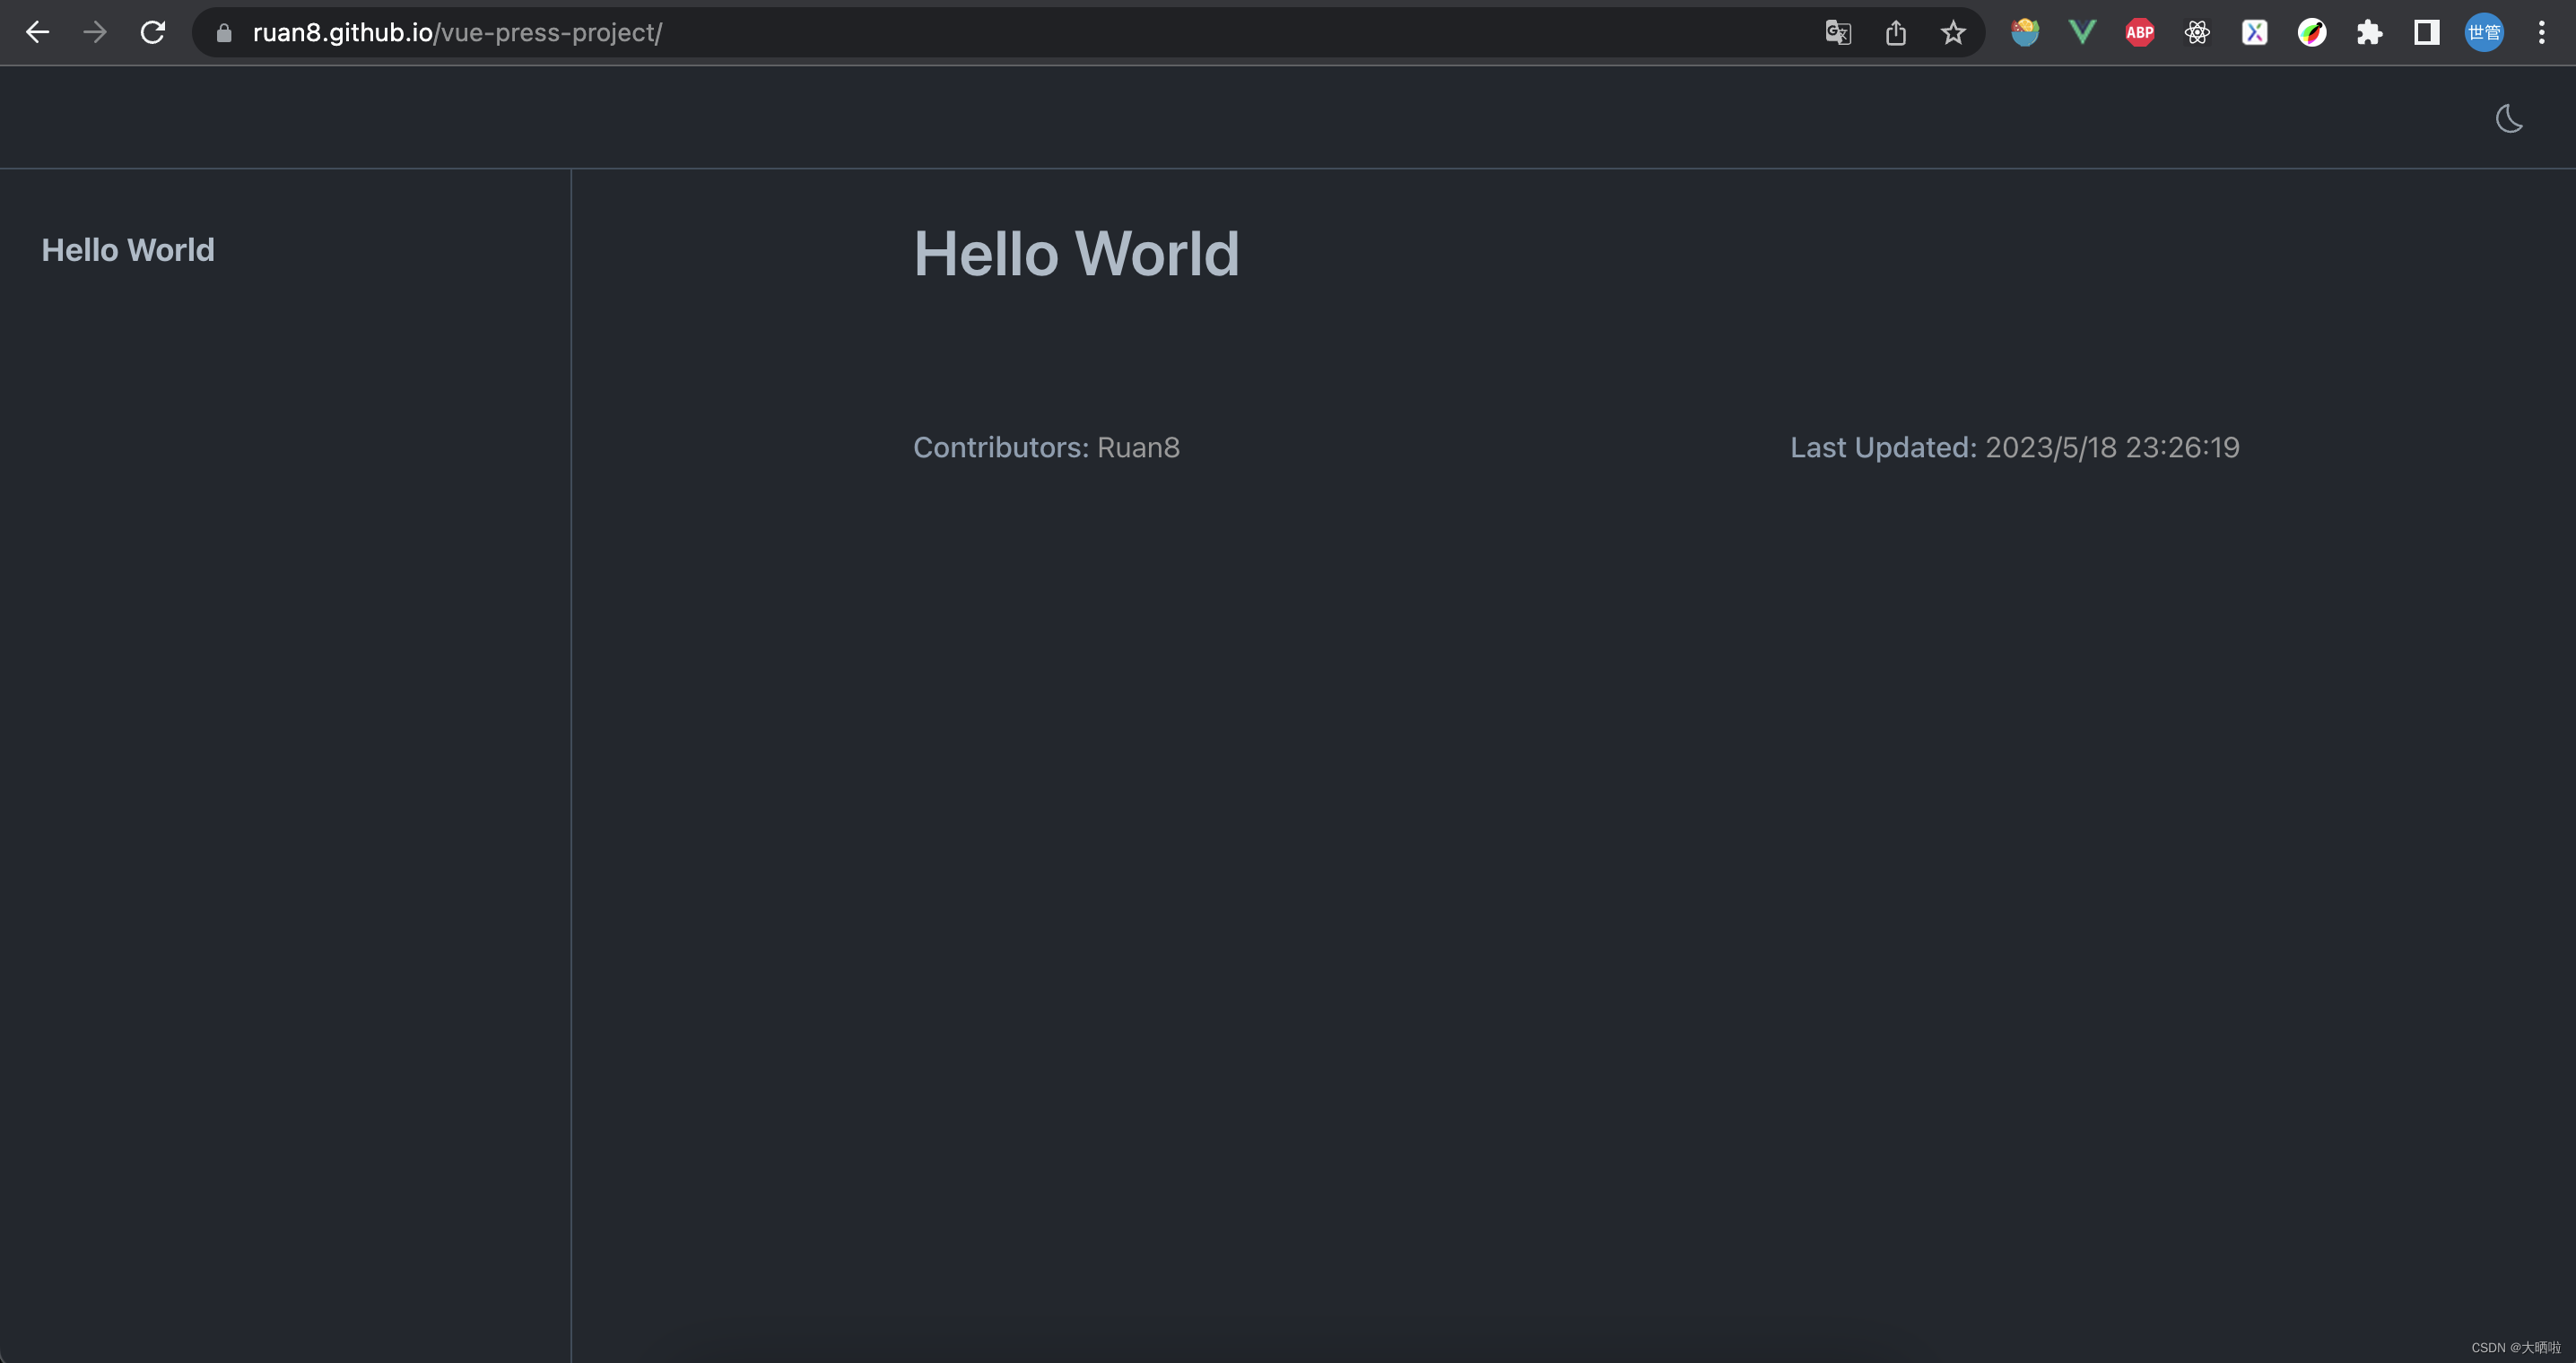Click the Vue devtools extension icon

[x=2082, y=33]
